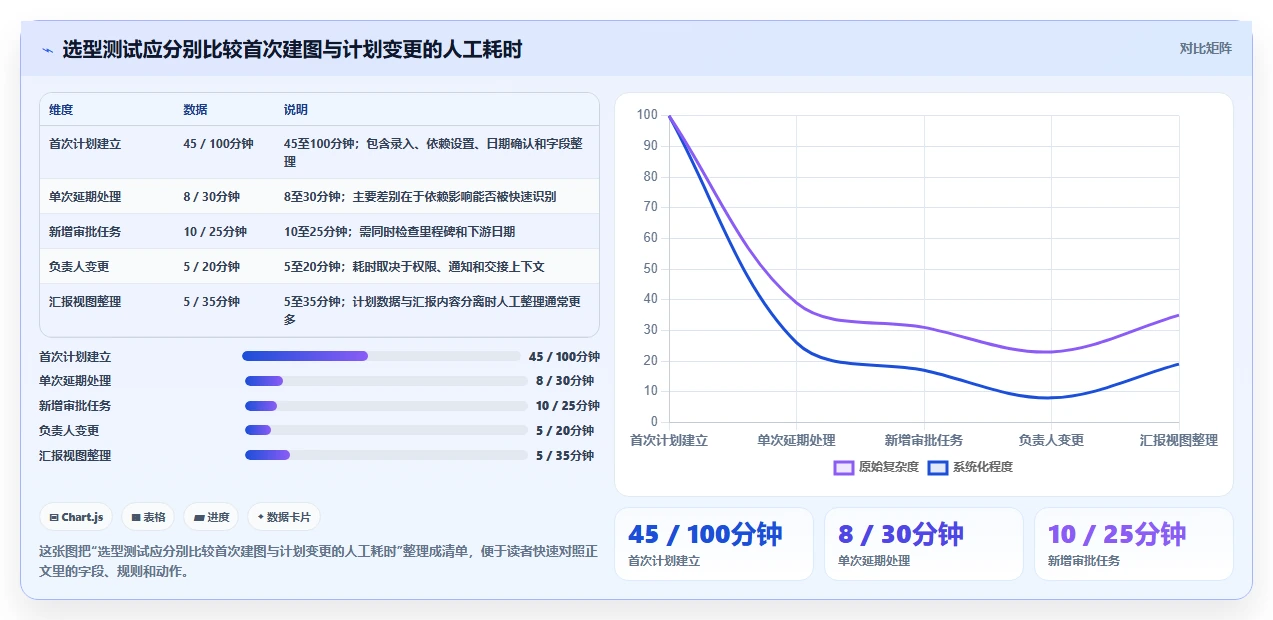
Task: Click chart x-axis label 首次计划建立
Action: tap(669, 440)
